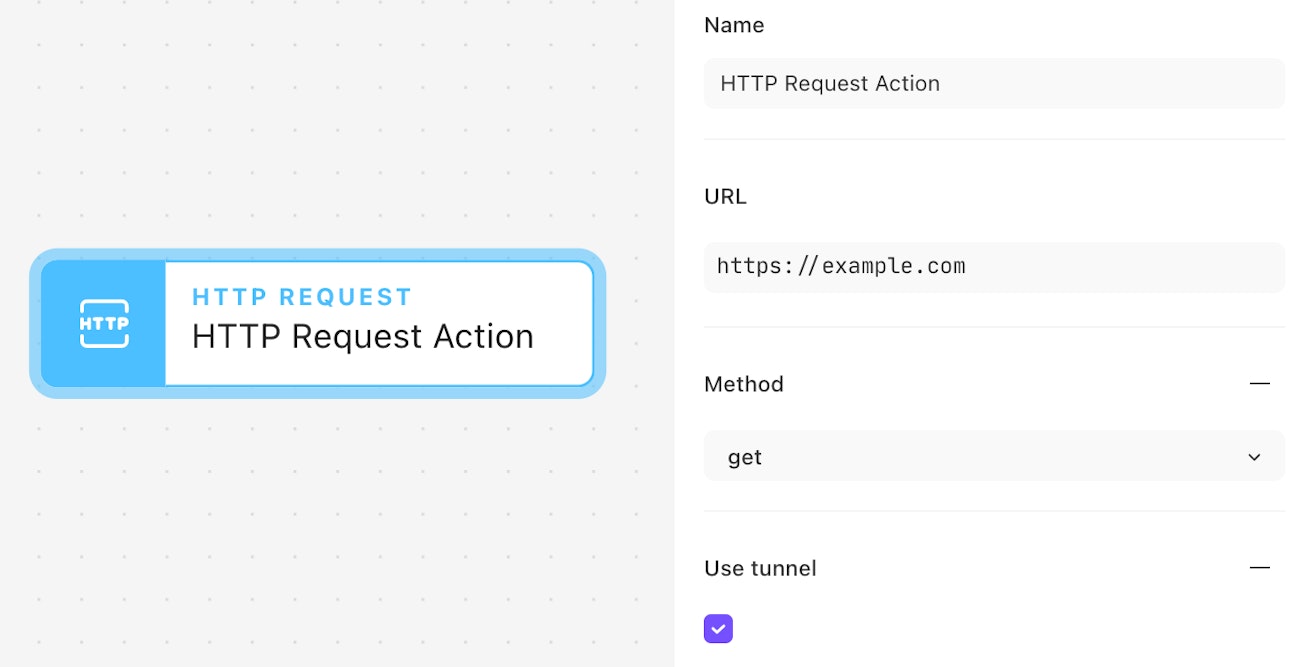Click the Method section heading
This screenshot has height=667, width=1300.
coord(744,384)
